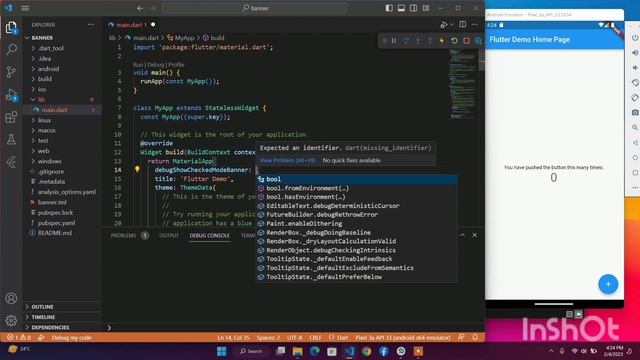Click emulator power button
640x360 pixels.
[635, 38]
